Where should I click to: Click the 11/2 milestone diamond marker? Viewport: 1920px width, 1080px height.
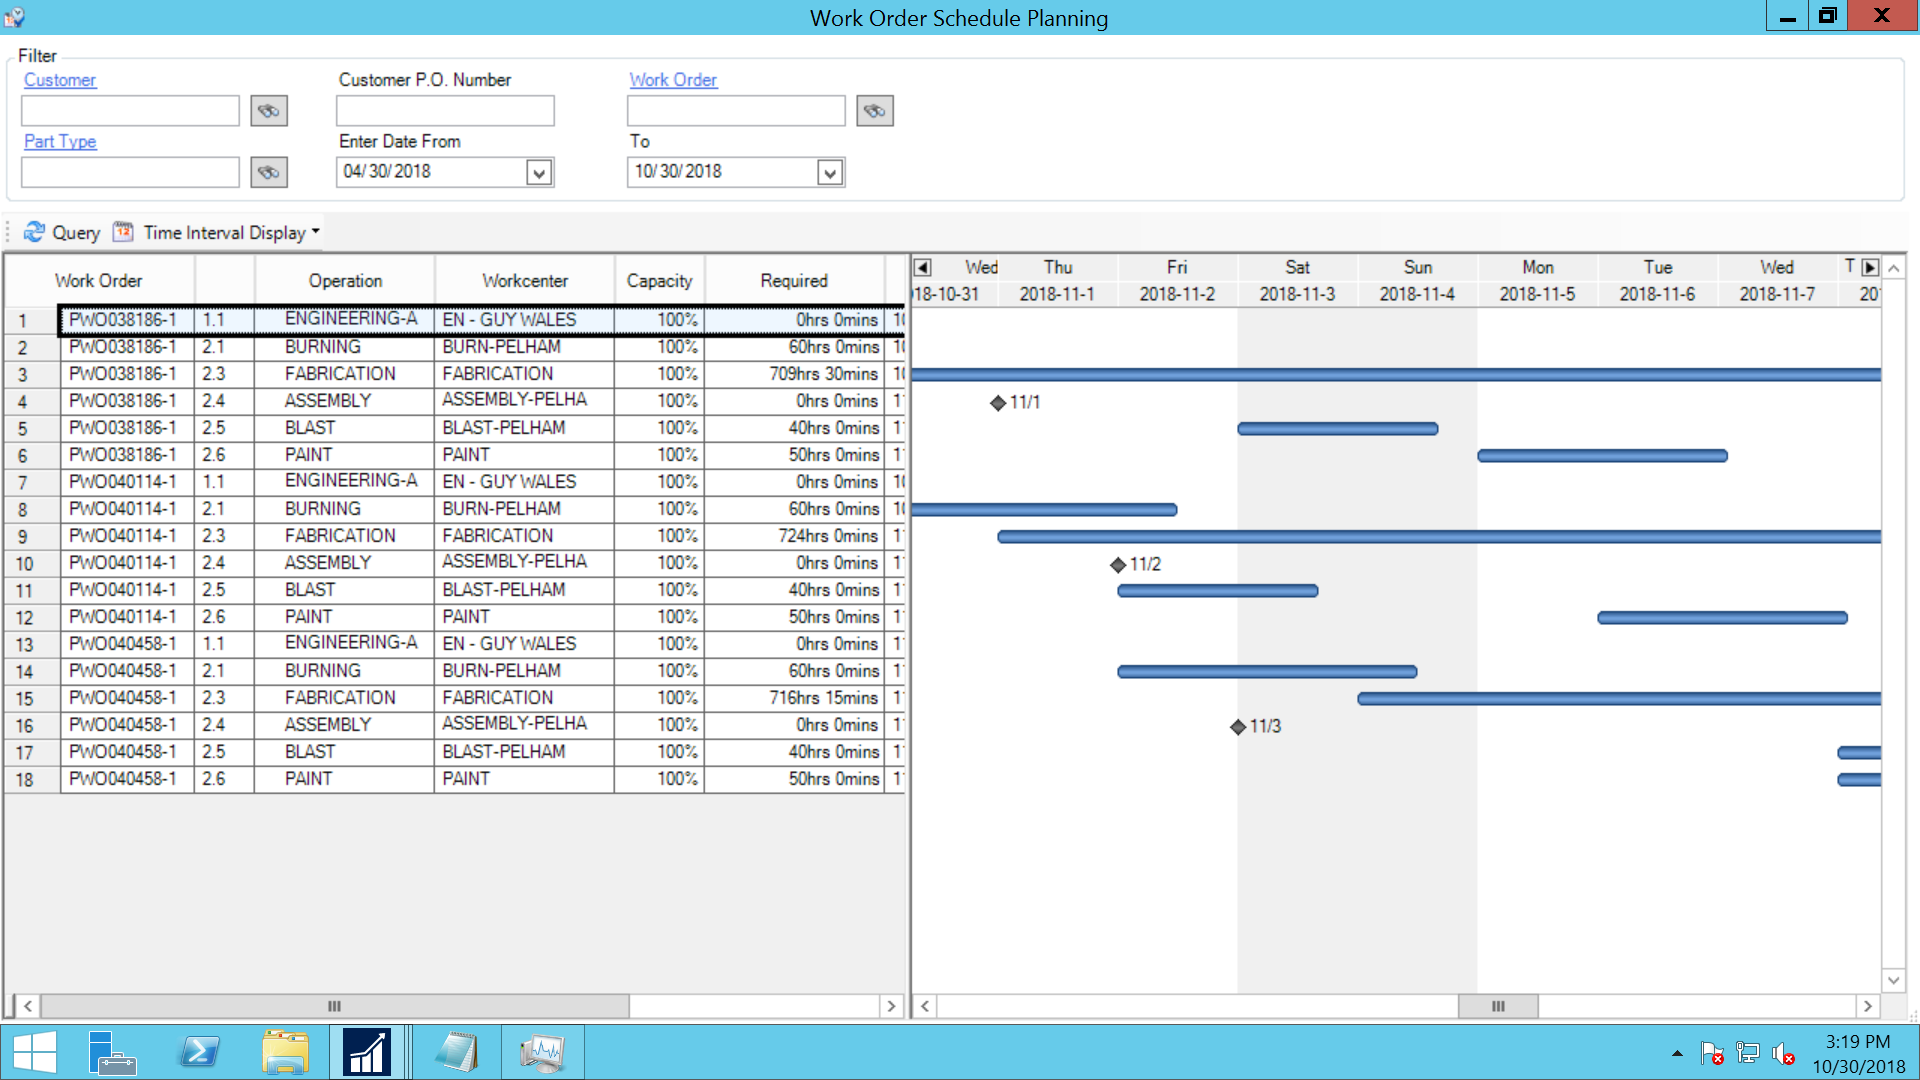pyautogui.click(x=1118, y=565)
